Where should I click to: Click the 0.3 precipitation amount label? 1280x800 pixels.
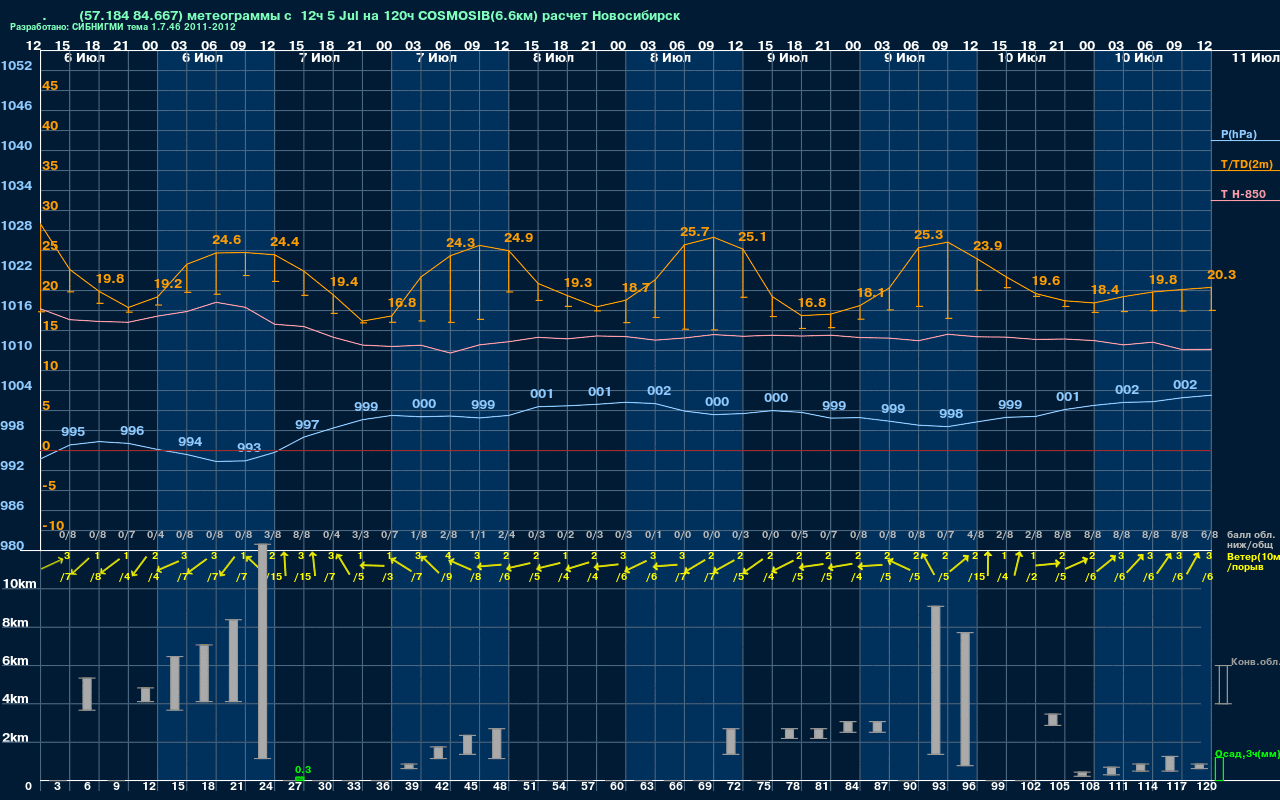(x=303, y=769)
